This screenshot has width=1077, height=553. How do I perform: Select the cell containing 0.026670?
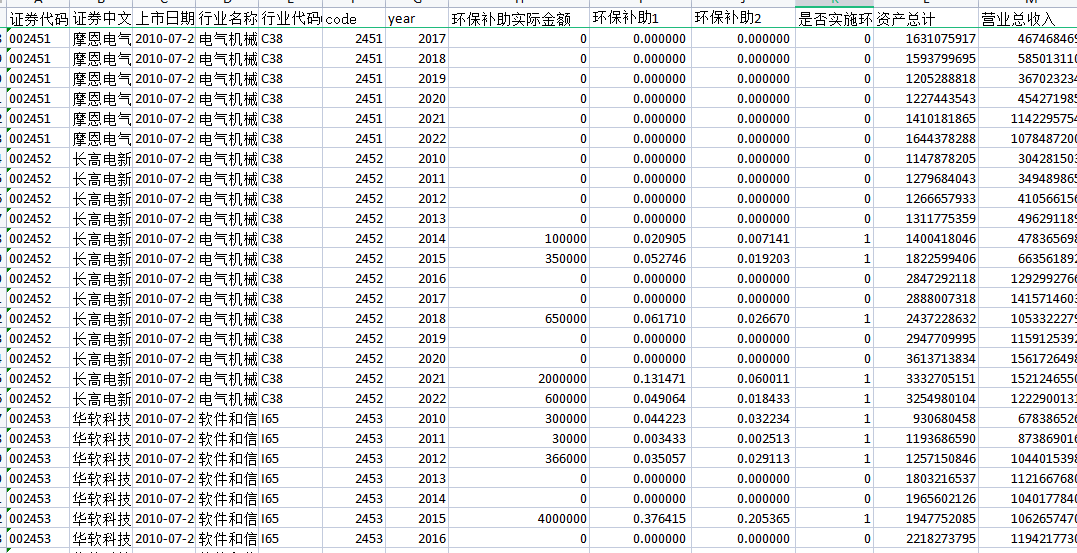pos(744,318)
